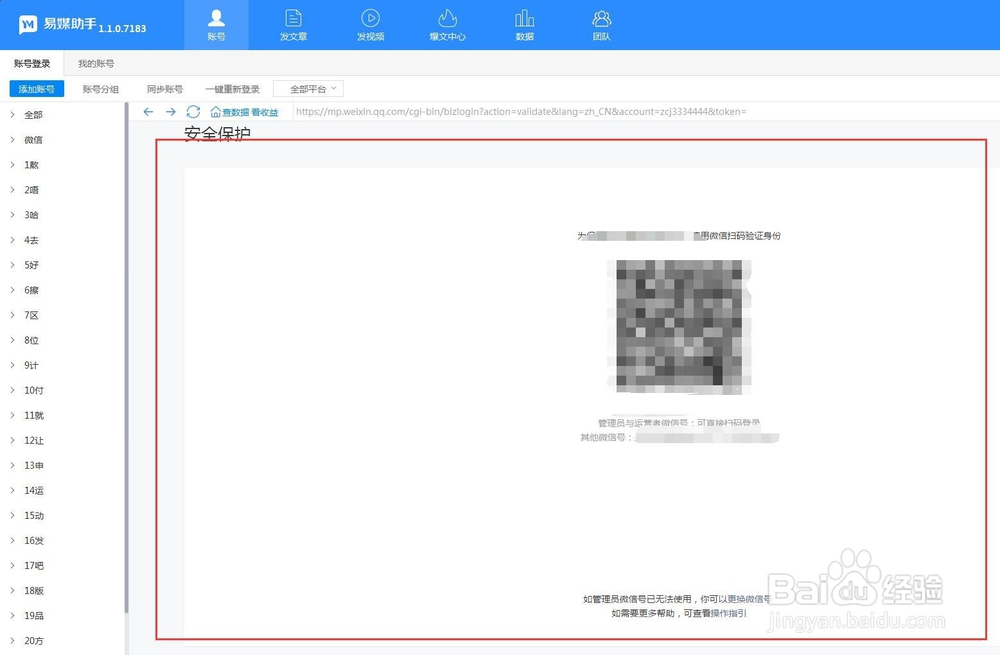Click the WeChat verification QR code

[679, 327]
